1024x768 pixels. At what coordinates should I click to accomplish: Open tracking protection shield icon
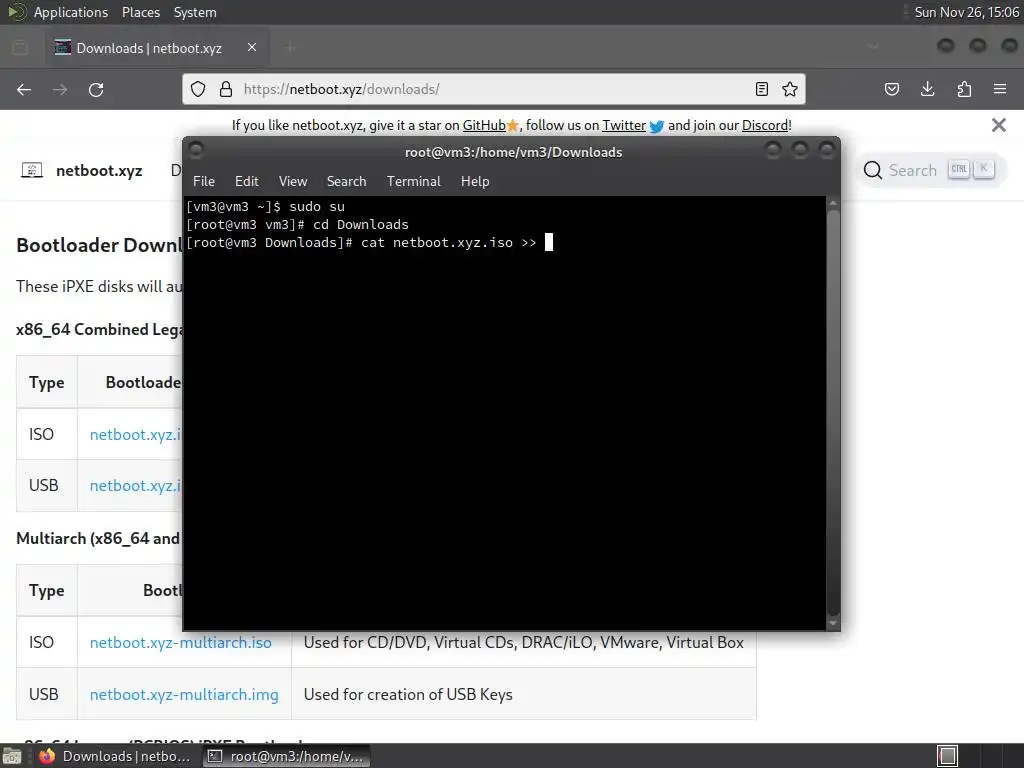pos(198,89)
